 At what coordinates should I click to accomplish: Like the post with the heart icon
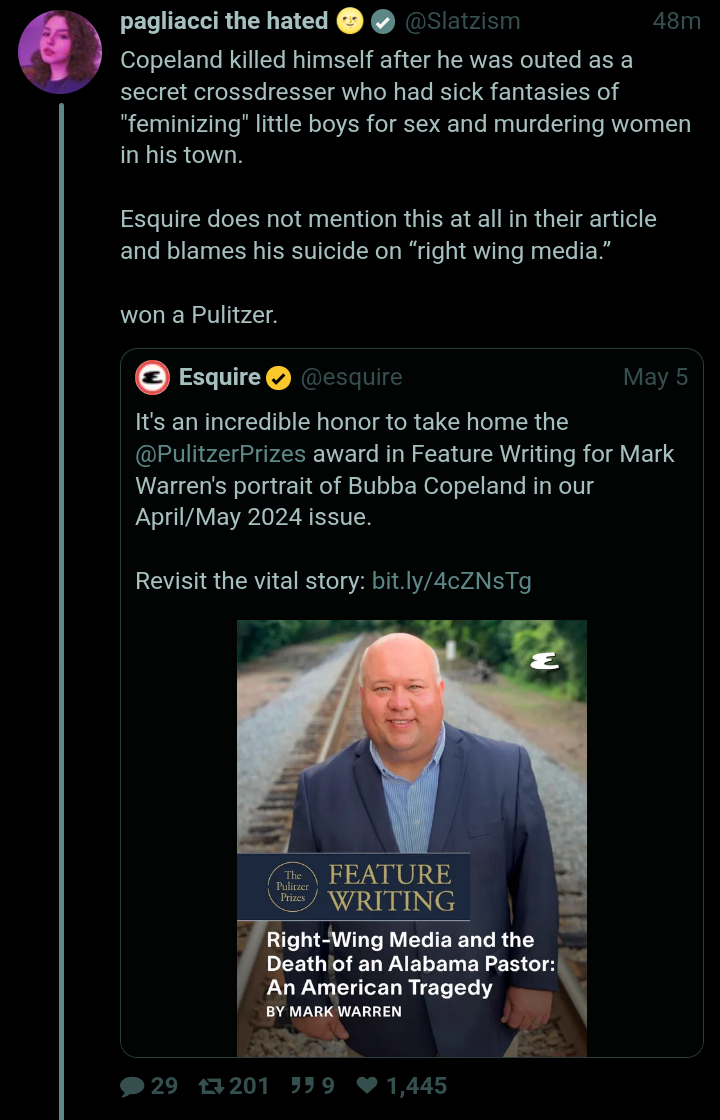(x=367, y=1086)
